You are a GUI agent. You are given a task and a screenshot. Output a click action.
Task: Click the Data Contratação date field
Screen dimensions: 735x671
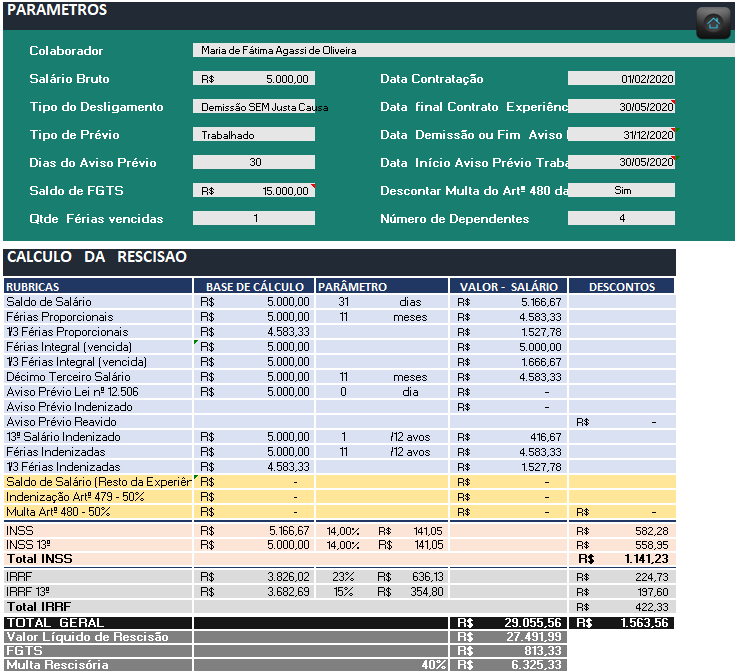(x=621, y=78)
